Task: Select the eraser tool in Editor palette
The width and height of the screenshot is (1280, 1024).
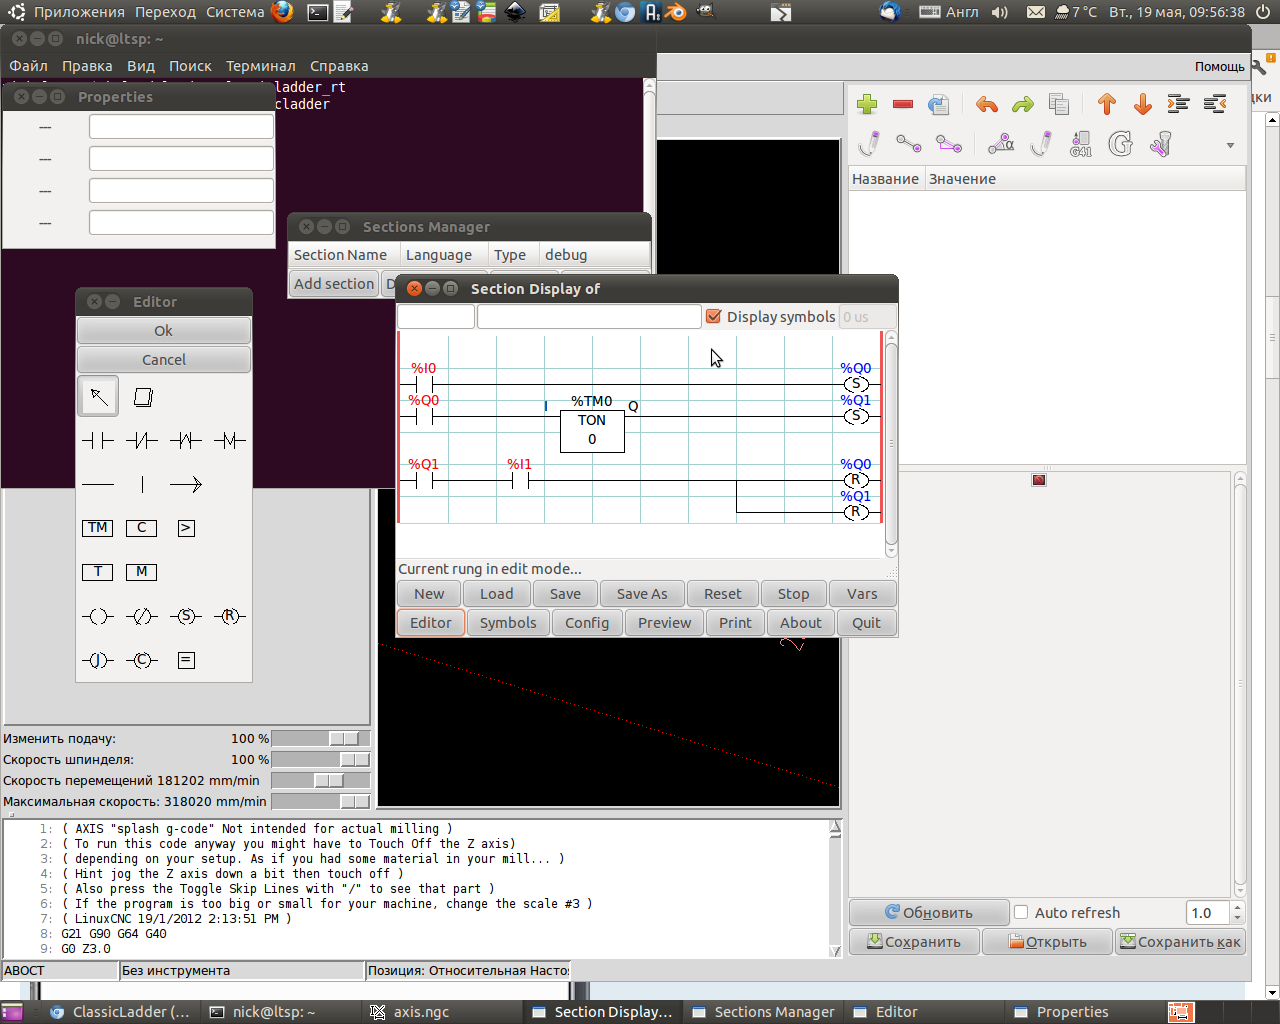Action: (143, 397)
